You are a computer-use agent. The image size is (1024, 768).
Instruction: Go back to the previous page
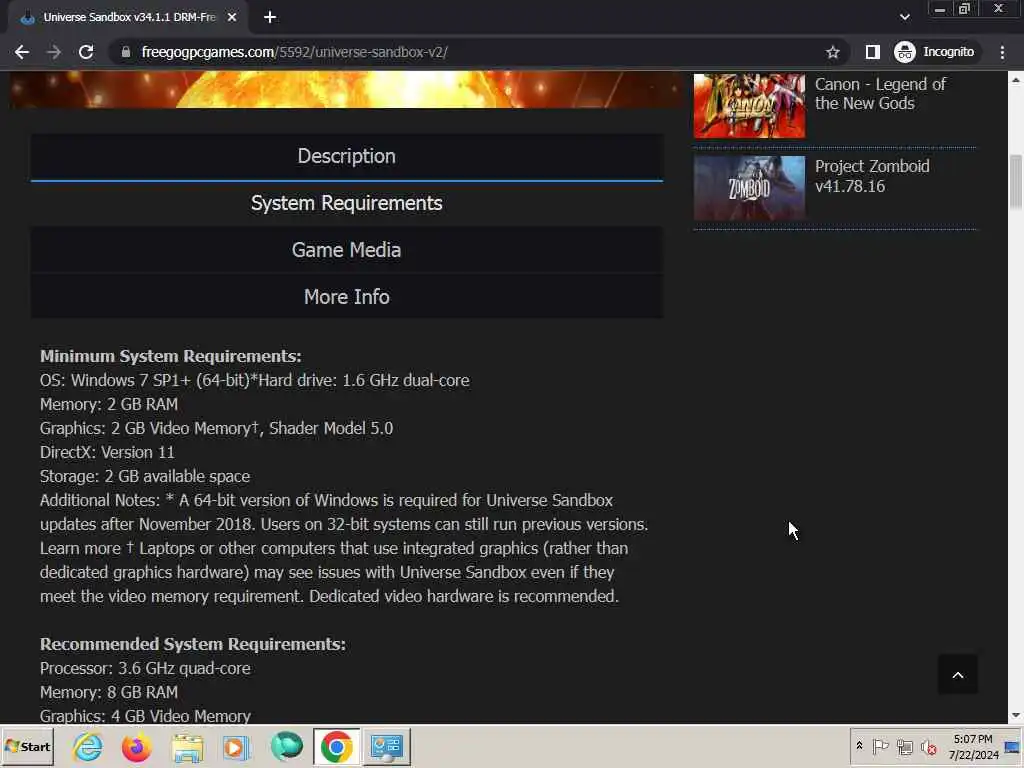22,52
